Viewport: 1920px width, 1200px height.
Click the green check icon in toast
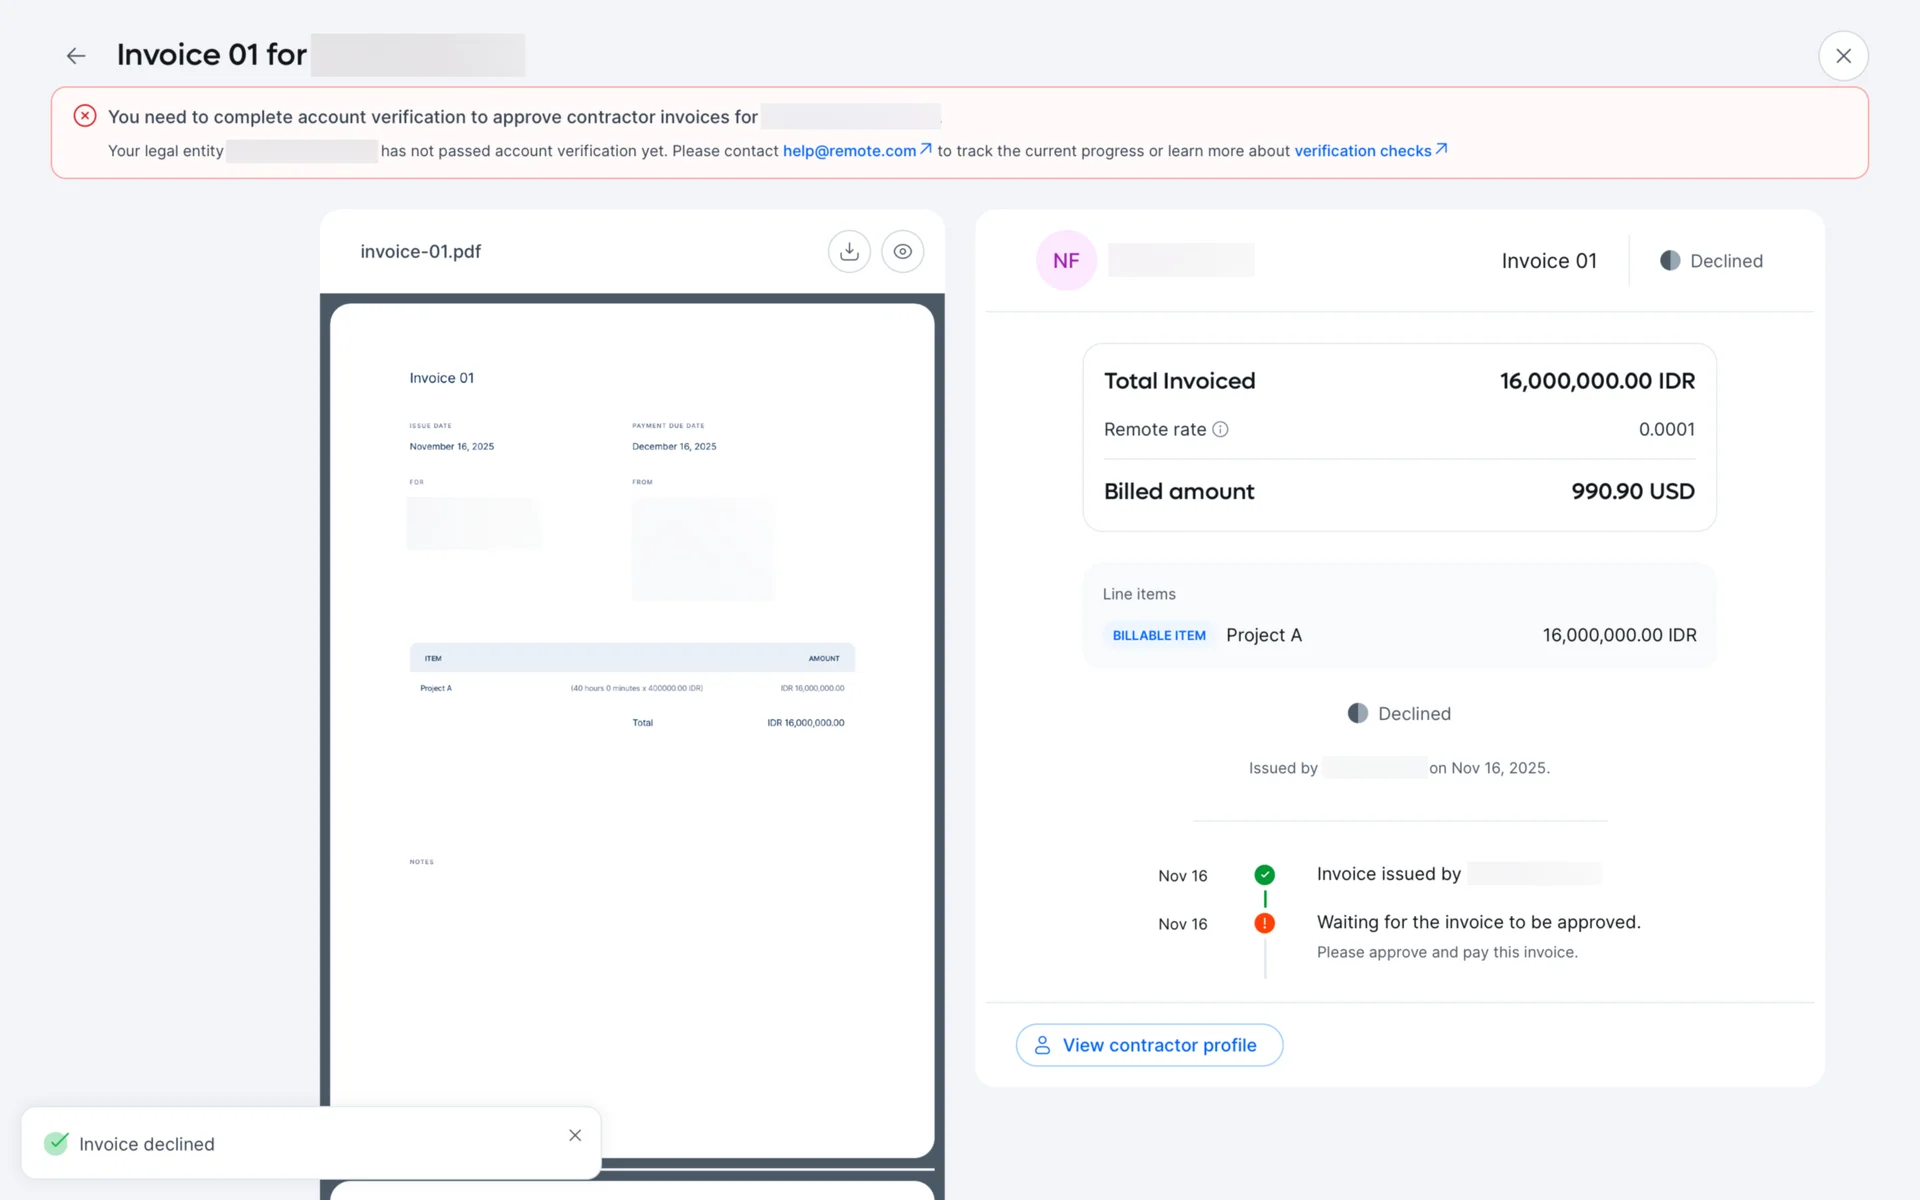coord(57,1143)
